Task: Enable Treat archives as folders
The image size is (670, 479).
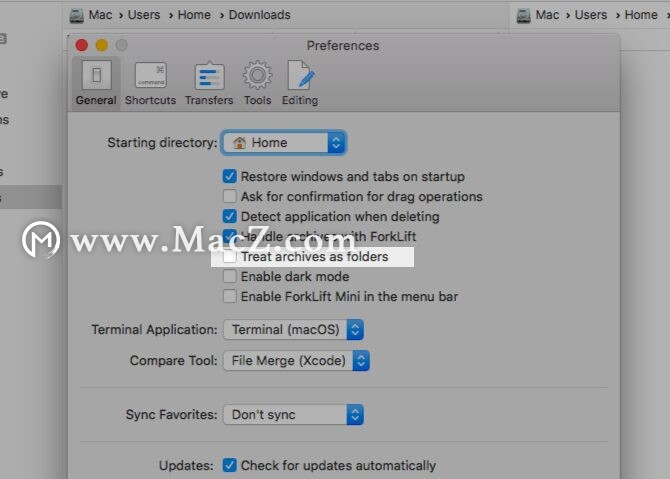Action: coord(229,256)
